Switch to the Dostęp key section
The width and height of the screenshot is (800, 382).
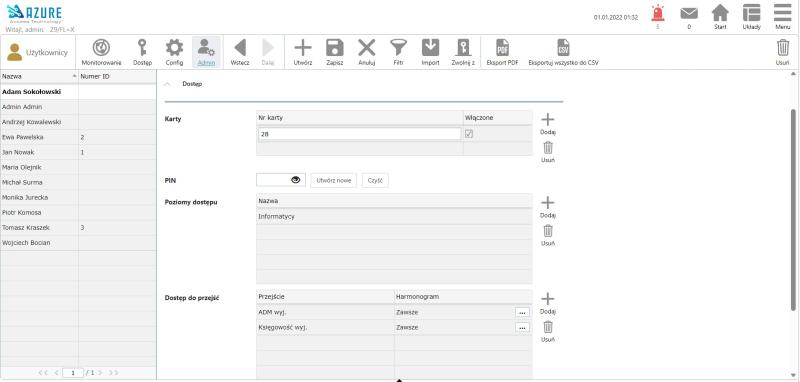pos(142,52)
